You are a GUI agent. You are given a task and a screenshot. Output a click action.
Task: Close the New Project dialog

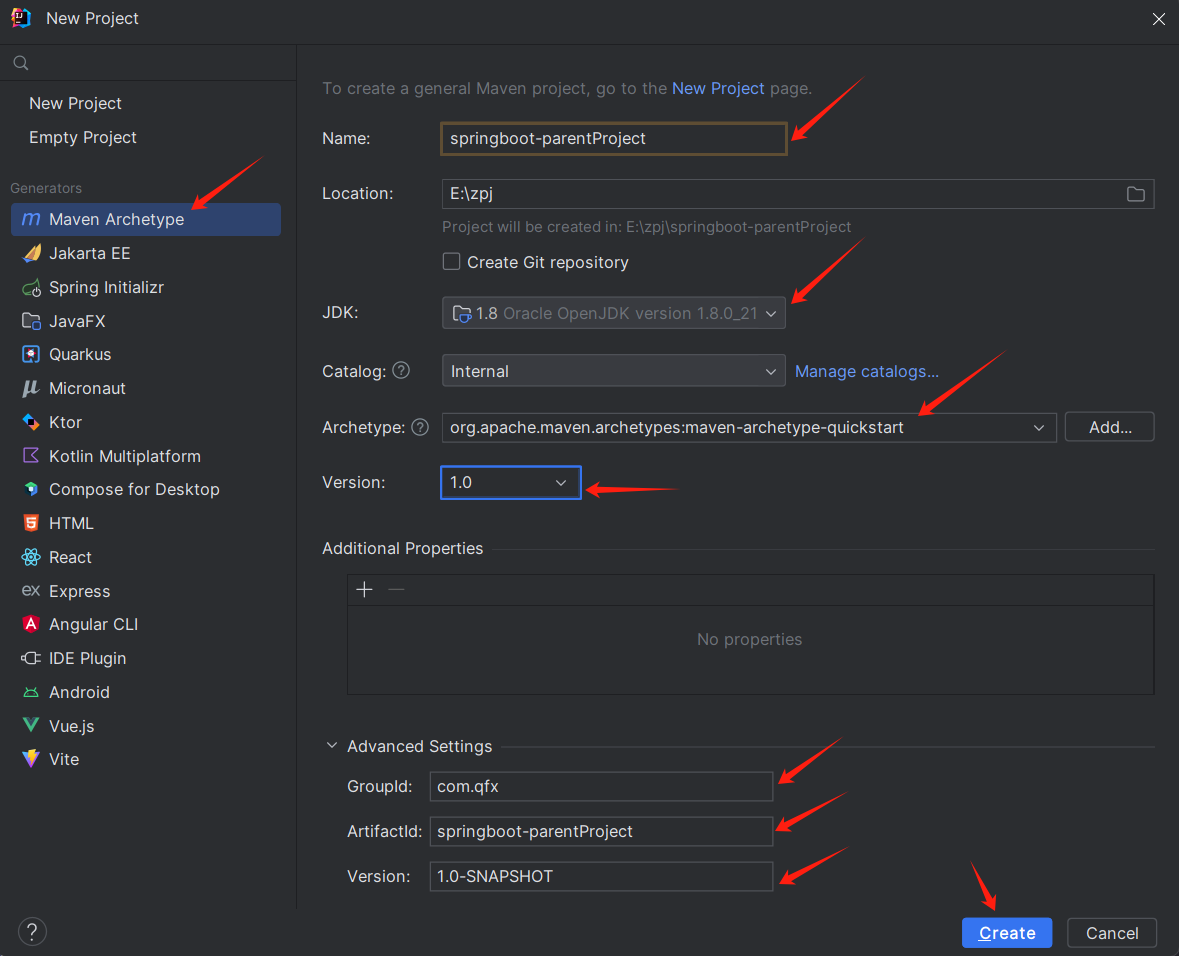click(1159, 19)
